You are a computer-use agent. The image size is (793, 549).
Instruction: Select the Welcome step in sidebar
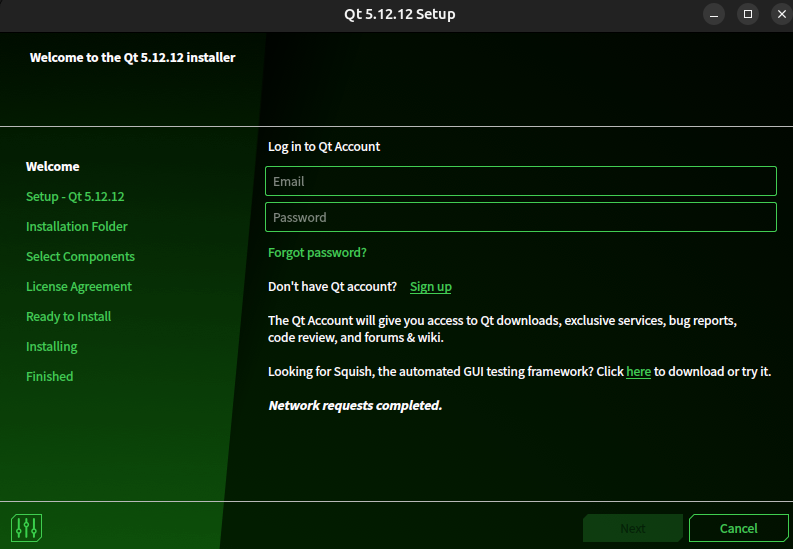(53, 166)
